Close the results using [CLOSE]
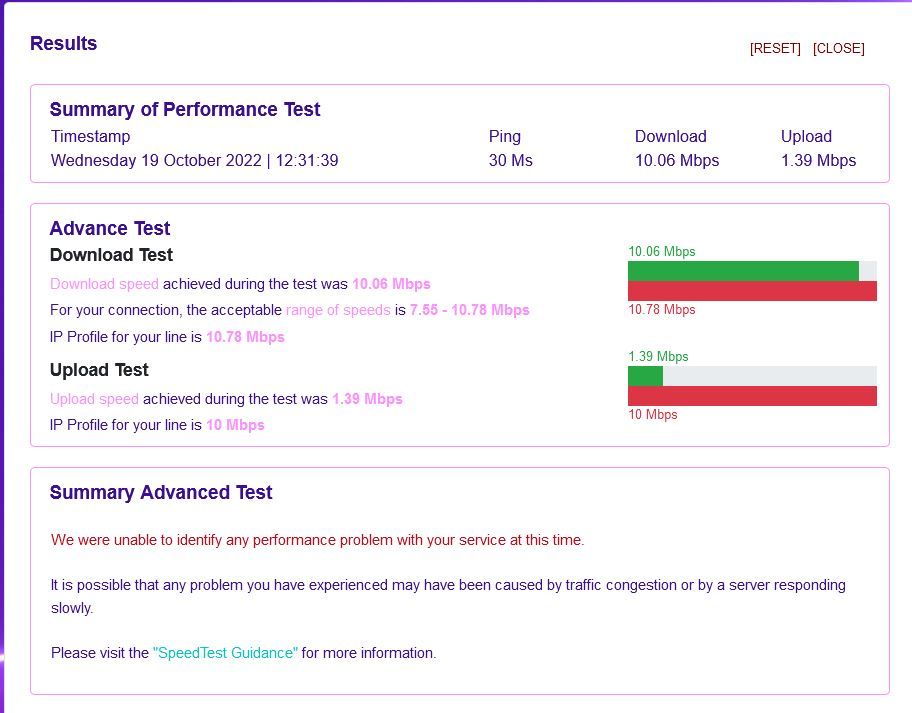Image resolution: width=912 pixels, height=713 pixels. 838,49
